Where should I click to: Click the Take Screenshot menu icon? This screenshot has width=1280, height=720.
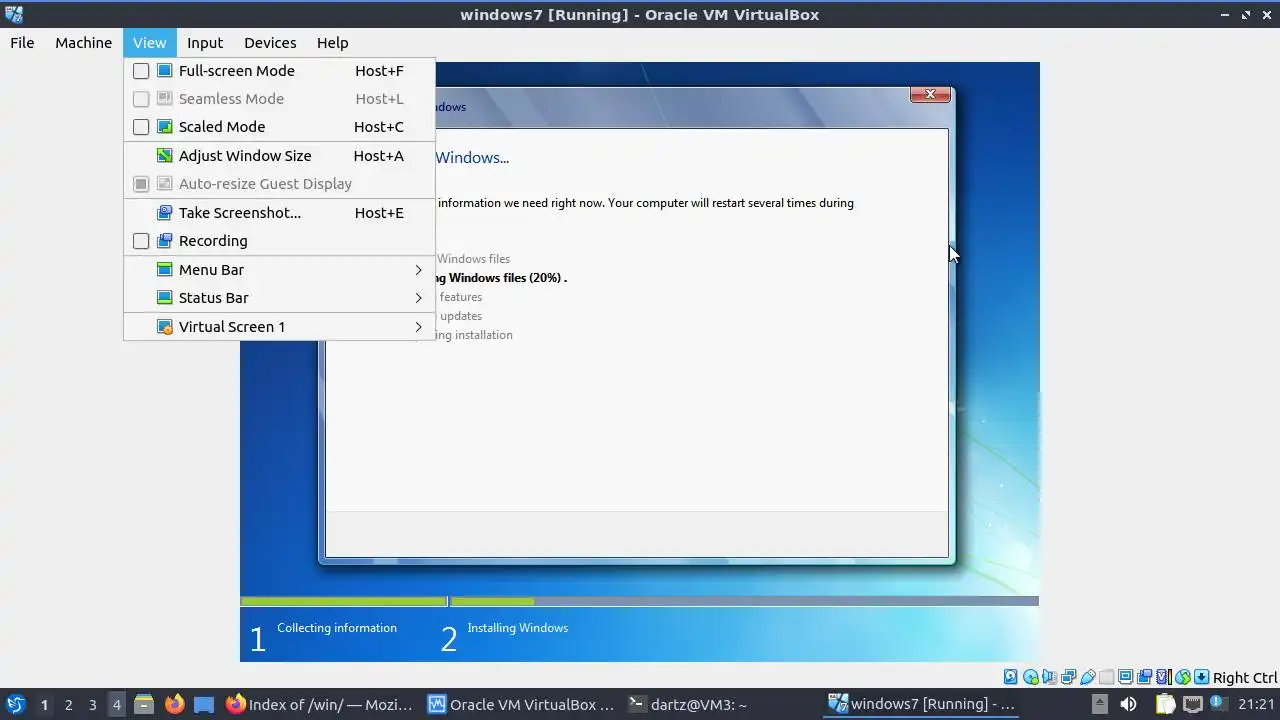tap(164, 212)
